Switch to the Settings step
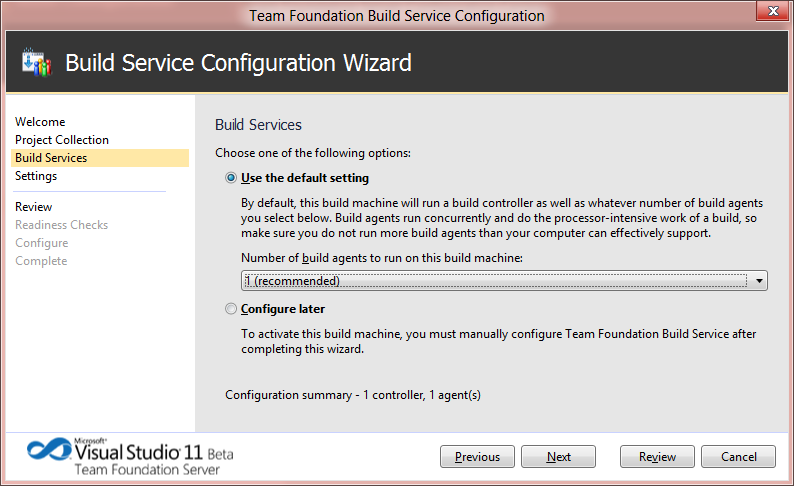This screenshot has width=794, height=486. click(x=36, y=176)
